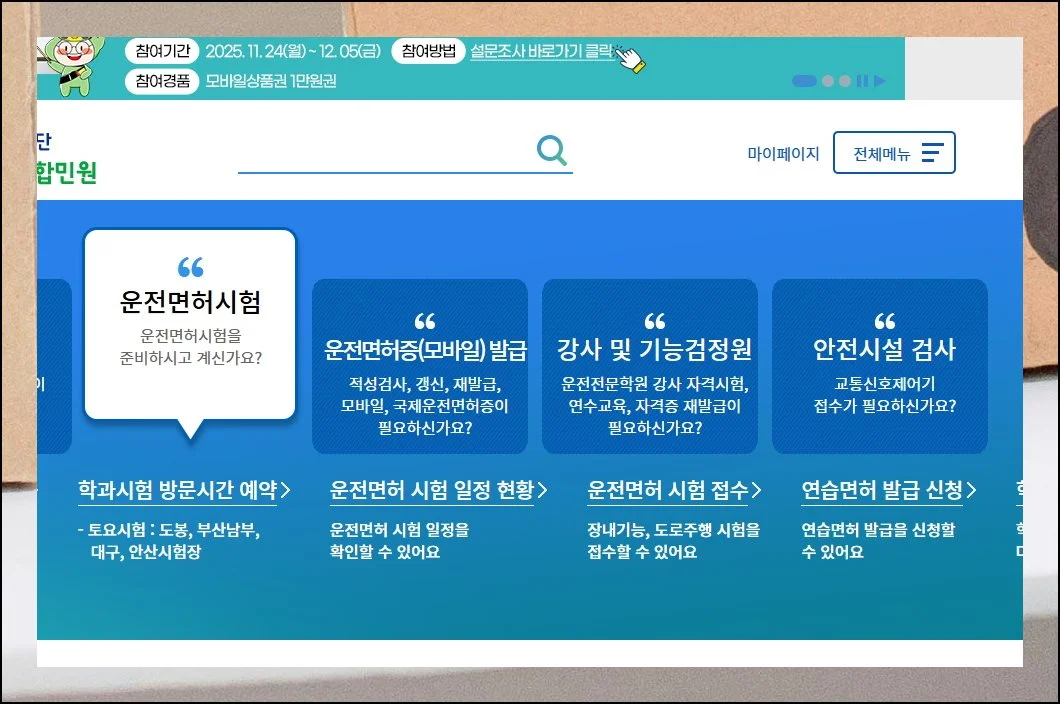1060x704 pixels.
Task: Select the 운전면허시험 category tab
Action: (190, 323)
